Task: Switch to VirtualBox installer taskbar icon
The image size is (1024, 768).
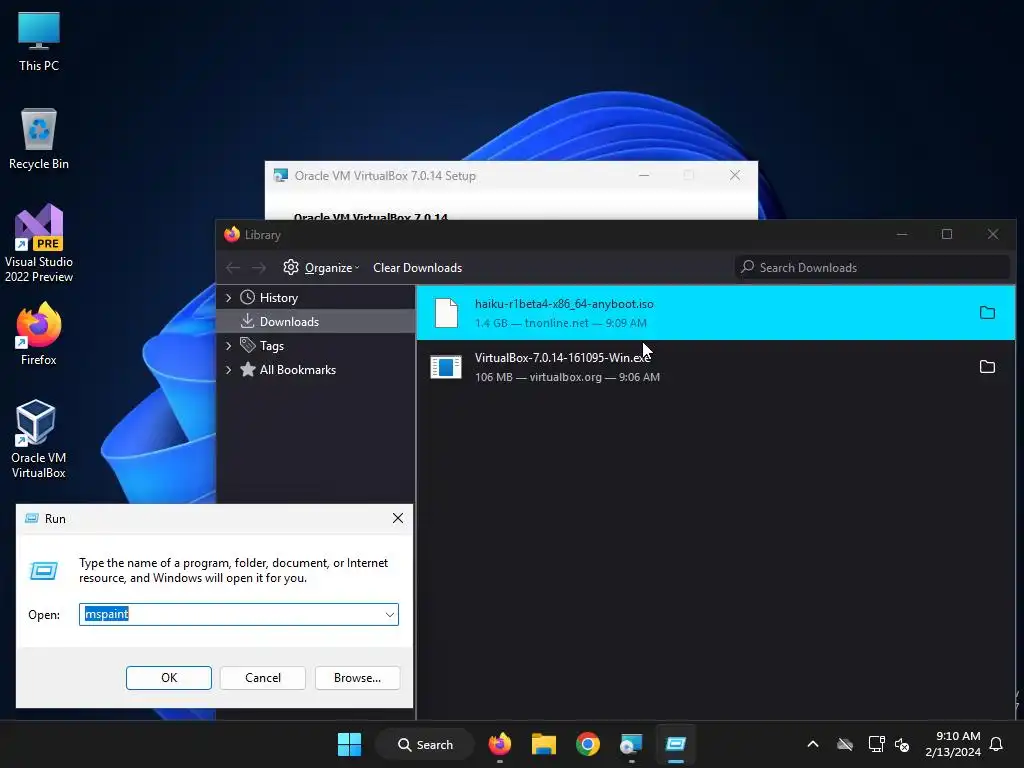Action: coord(632,744)
